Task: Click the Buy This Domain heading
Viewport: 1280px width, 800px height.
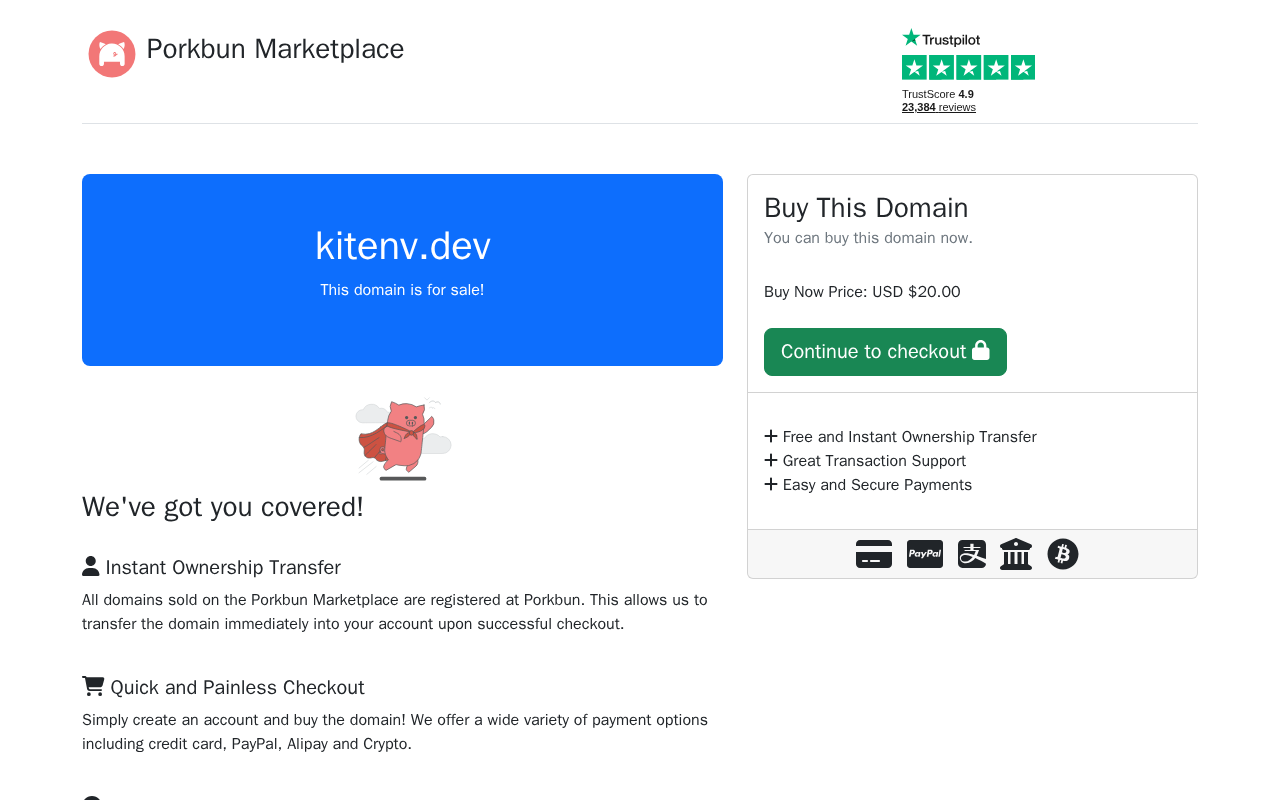Action: [866, 208]
